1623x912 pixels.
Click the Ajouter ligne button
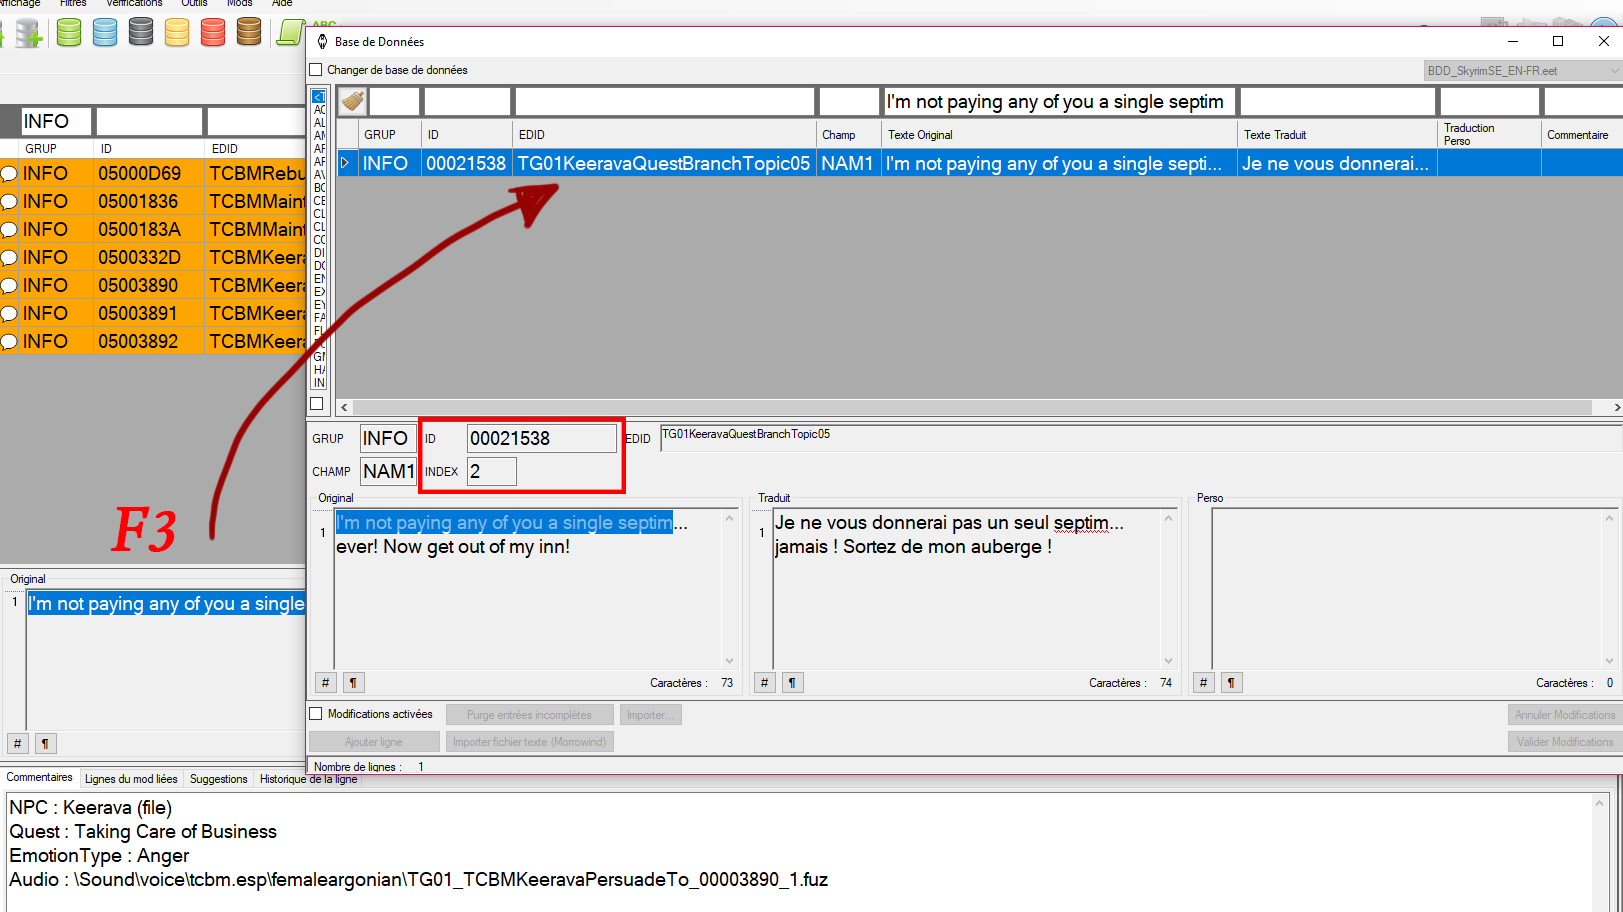click(x=374, y=742)
